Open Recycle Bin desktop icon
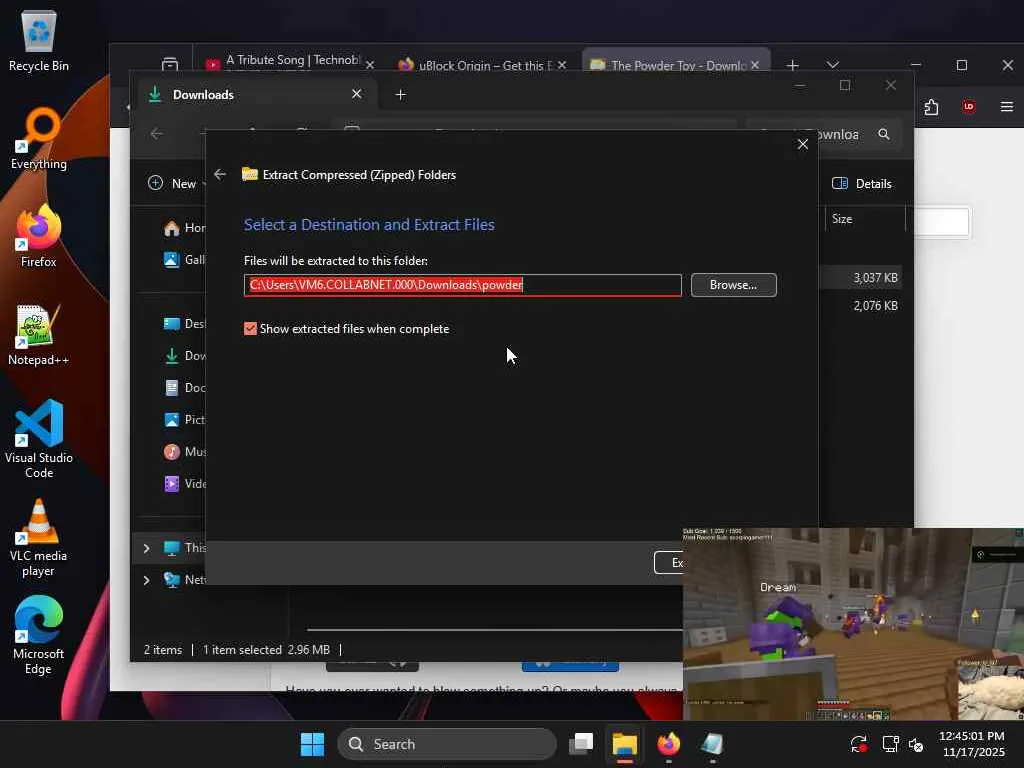Viewport: 1024px width, 768px height. [39, 40]
